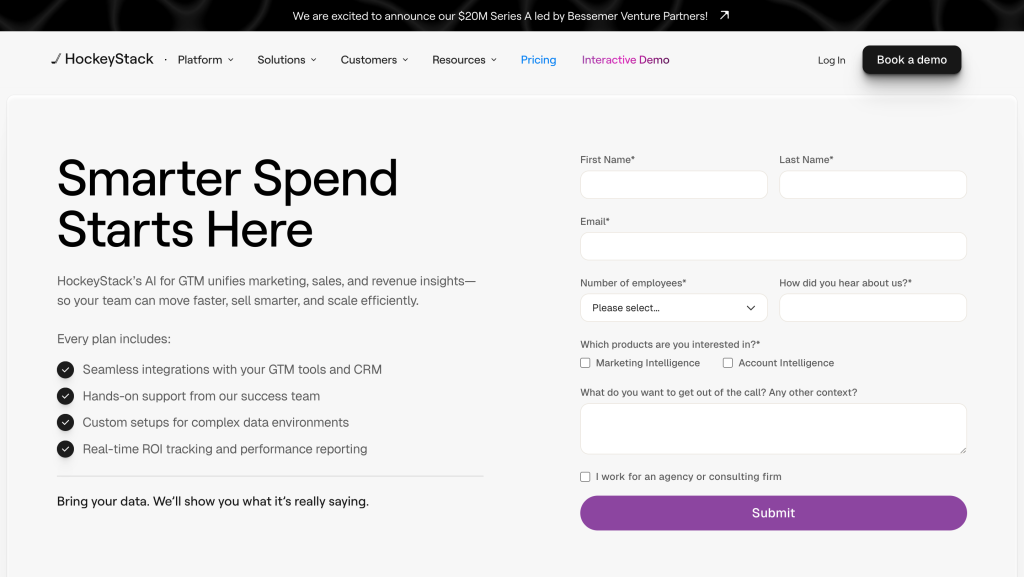The width and height of the screenshot is (1024, 577).
Task: Click the call context text area
Action: pyautogui.click(x=773, y=428)
